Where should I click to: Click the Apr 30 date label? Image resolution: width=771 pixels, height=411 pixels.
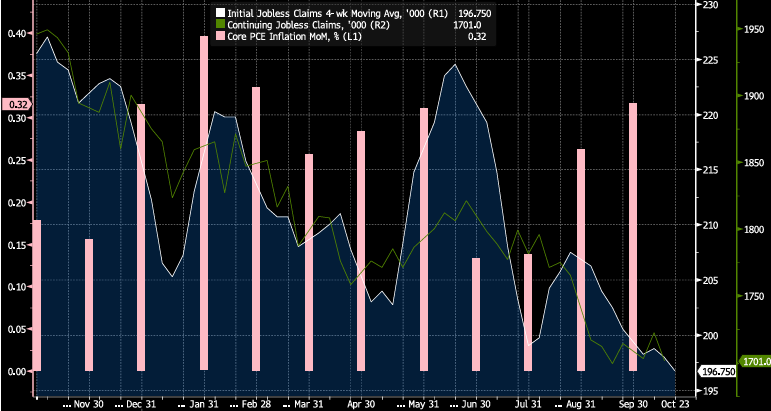pos(361,404)
